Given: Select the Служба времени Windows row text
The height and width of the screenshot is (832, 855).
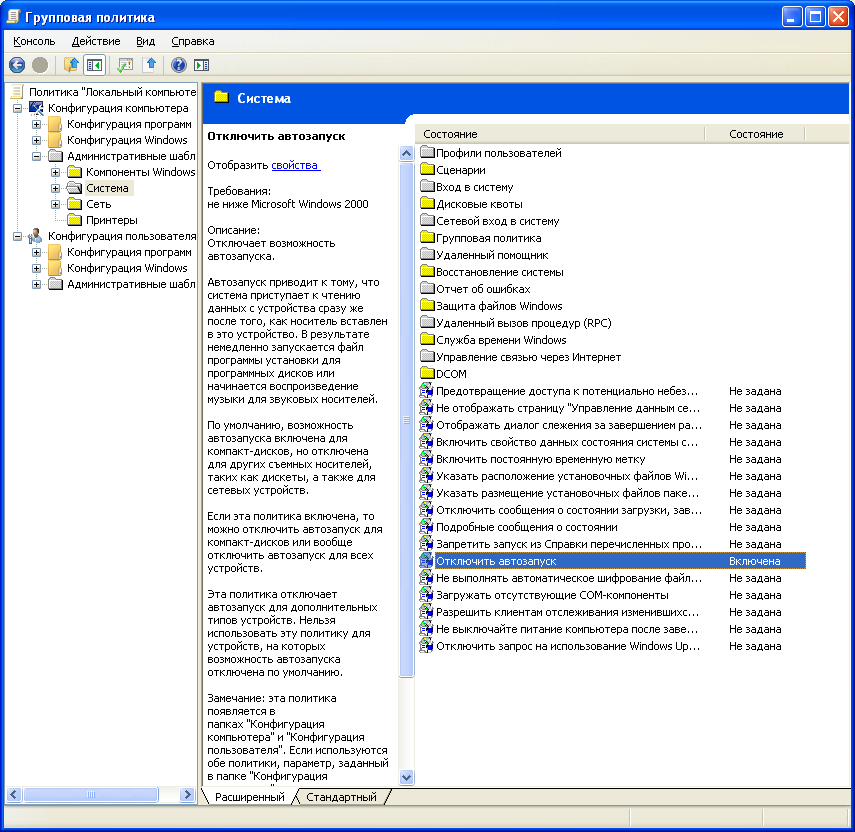Looking at the screenshot, I should [501, 340].
